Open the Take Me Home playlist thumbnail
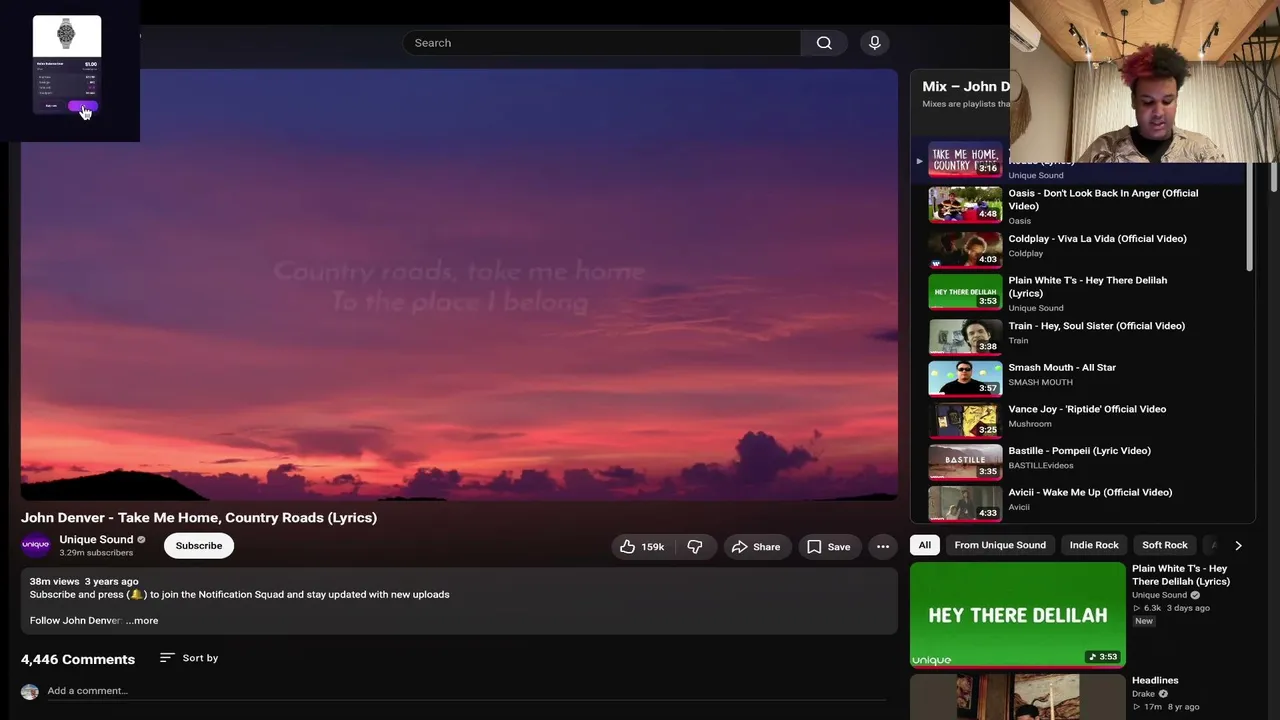Viewport: 1280px width, 720px height. tap(965, 160)
